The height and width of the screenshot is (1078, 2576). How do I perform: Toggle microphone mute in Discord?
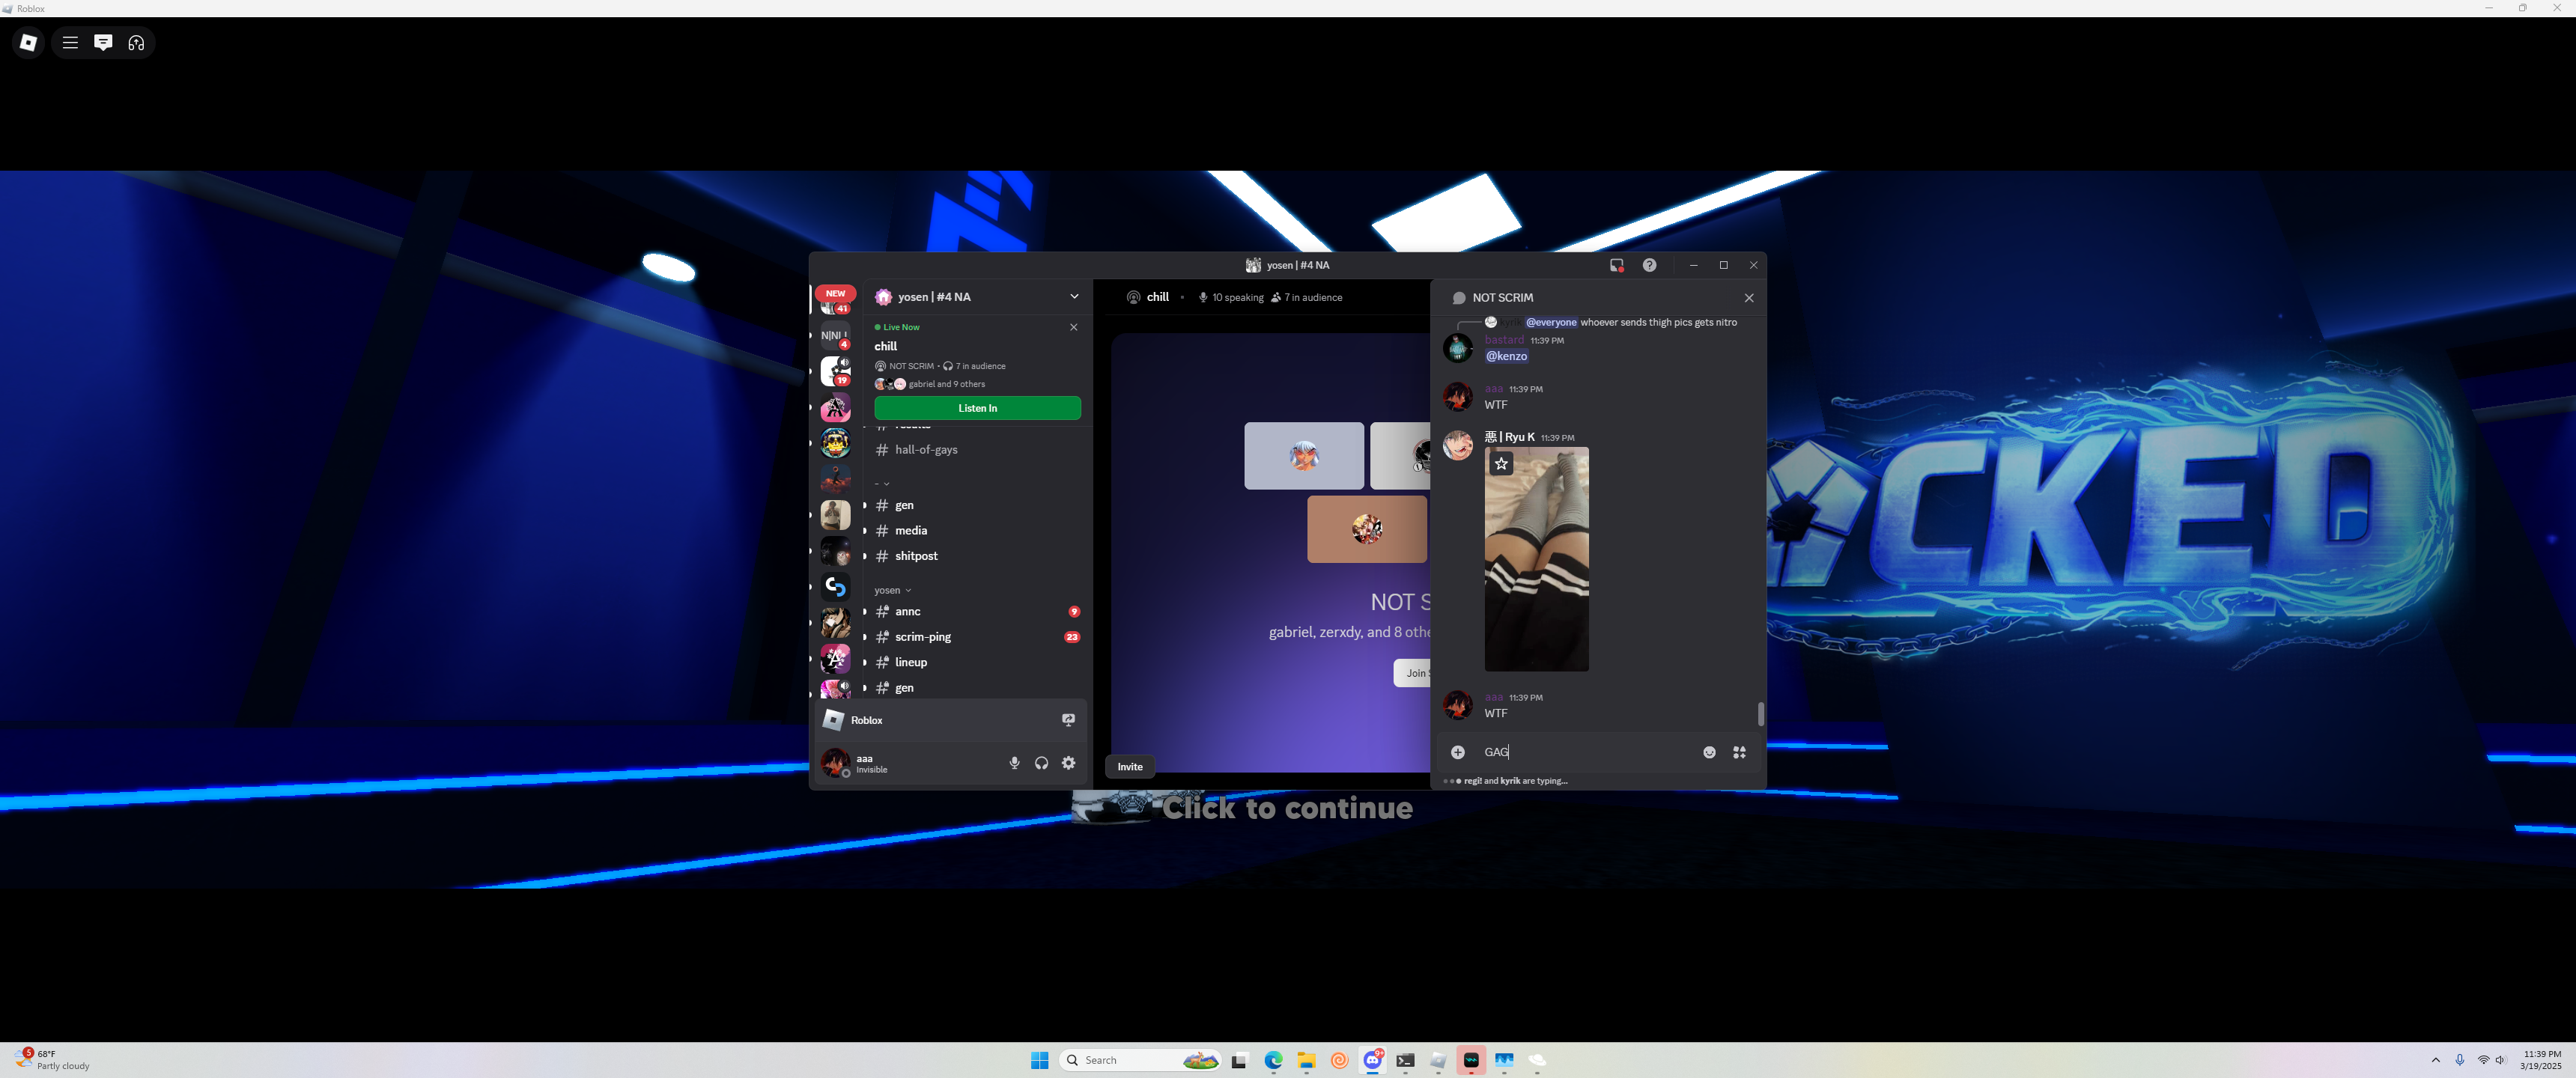[x=1014, y=763]
